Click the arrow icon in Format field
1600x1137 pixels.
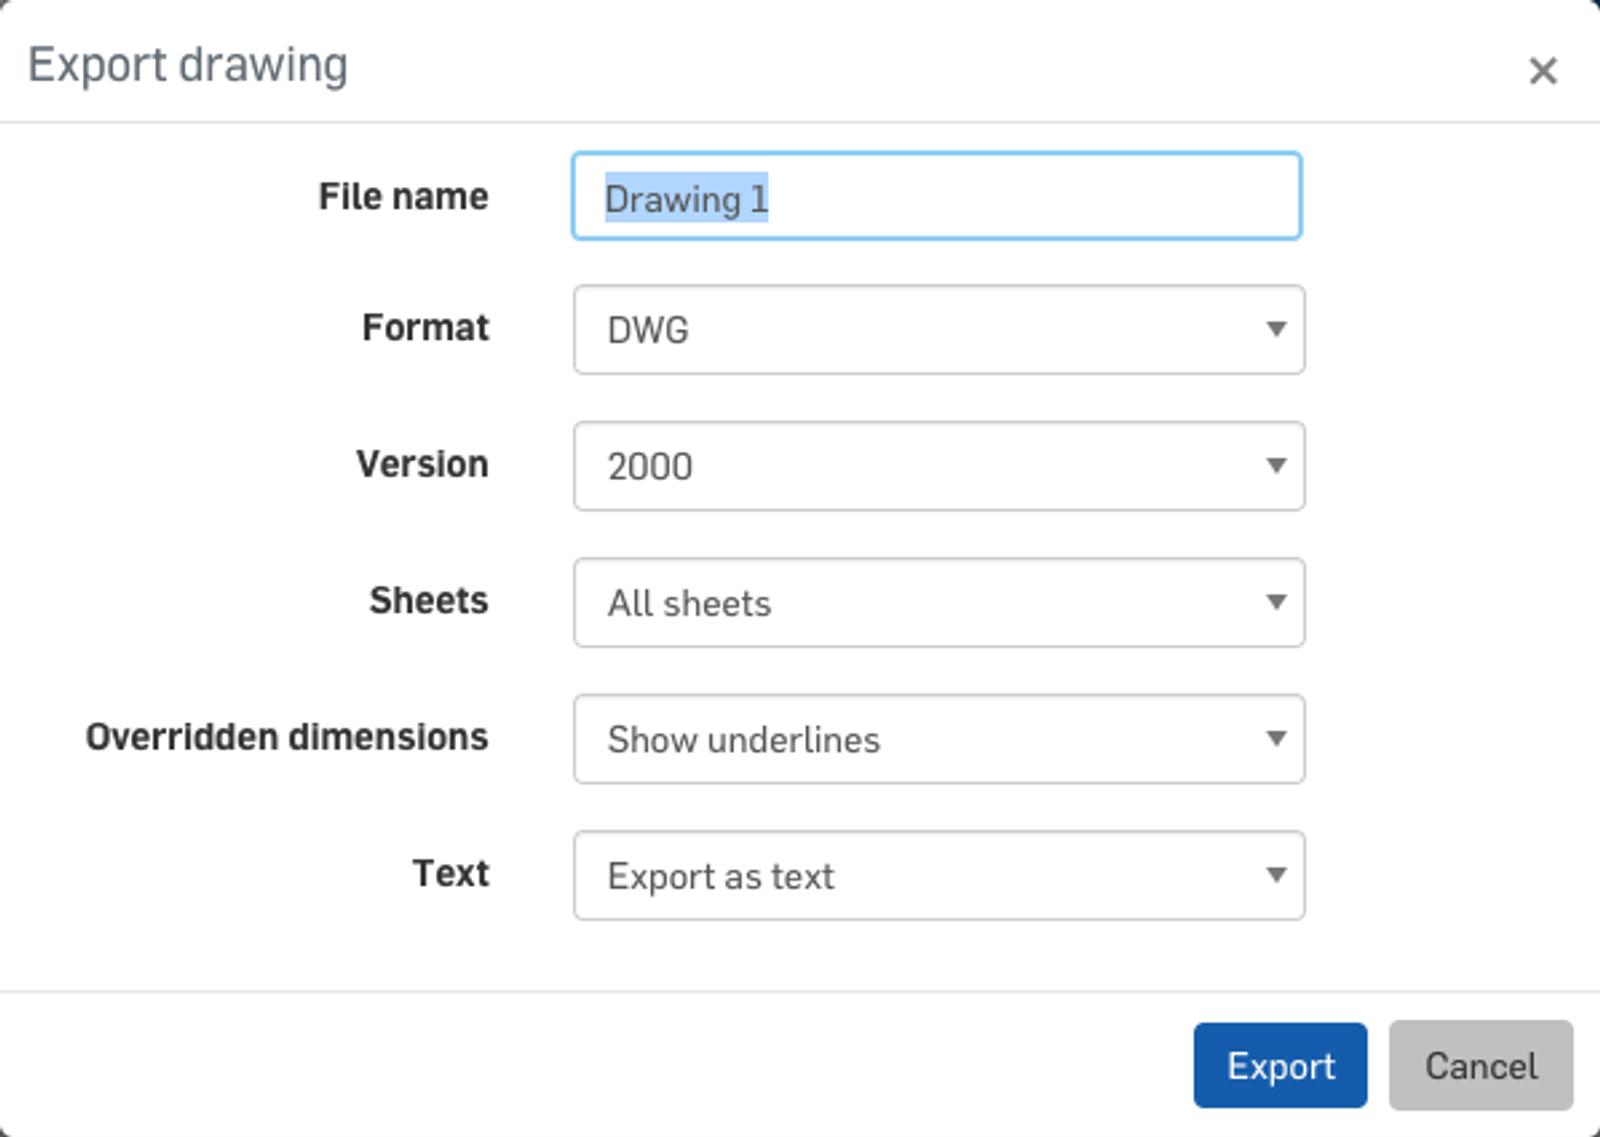click(x=1275, y=329)
